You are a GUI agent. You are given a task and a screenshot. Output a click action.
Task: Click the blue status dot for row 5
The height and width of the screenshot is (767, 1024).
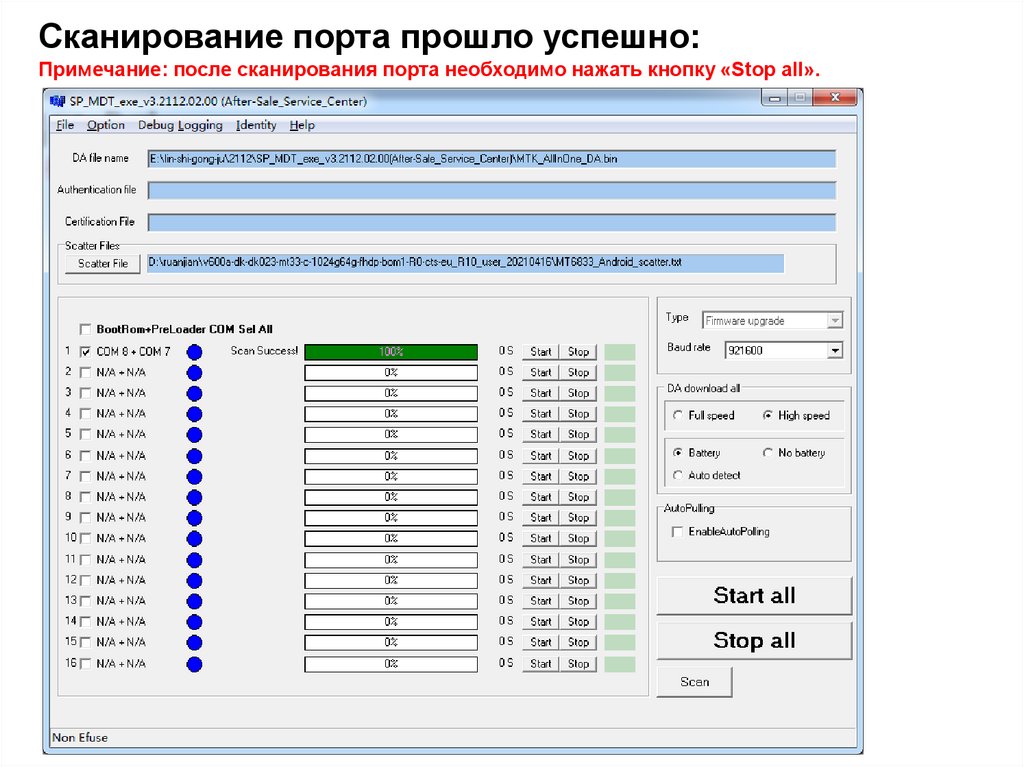coord(194,435)
